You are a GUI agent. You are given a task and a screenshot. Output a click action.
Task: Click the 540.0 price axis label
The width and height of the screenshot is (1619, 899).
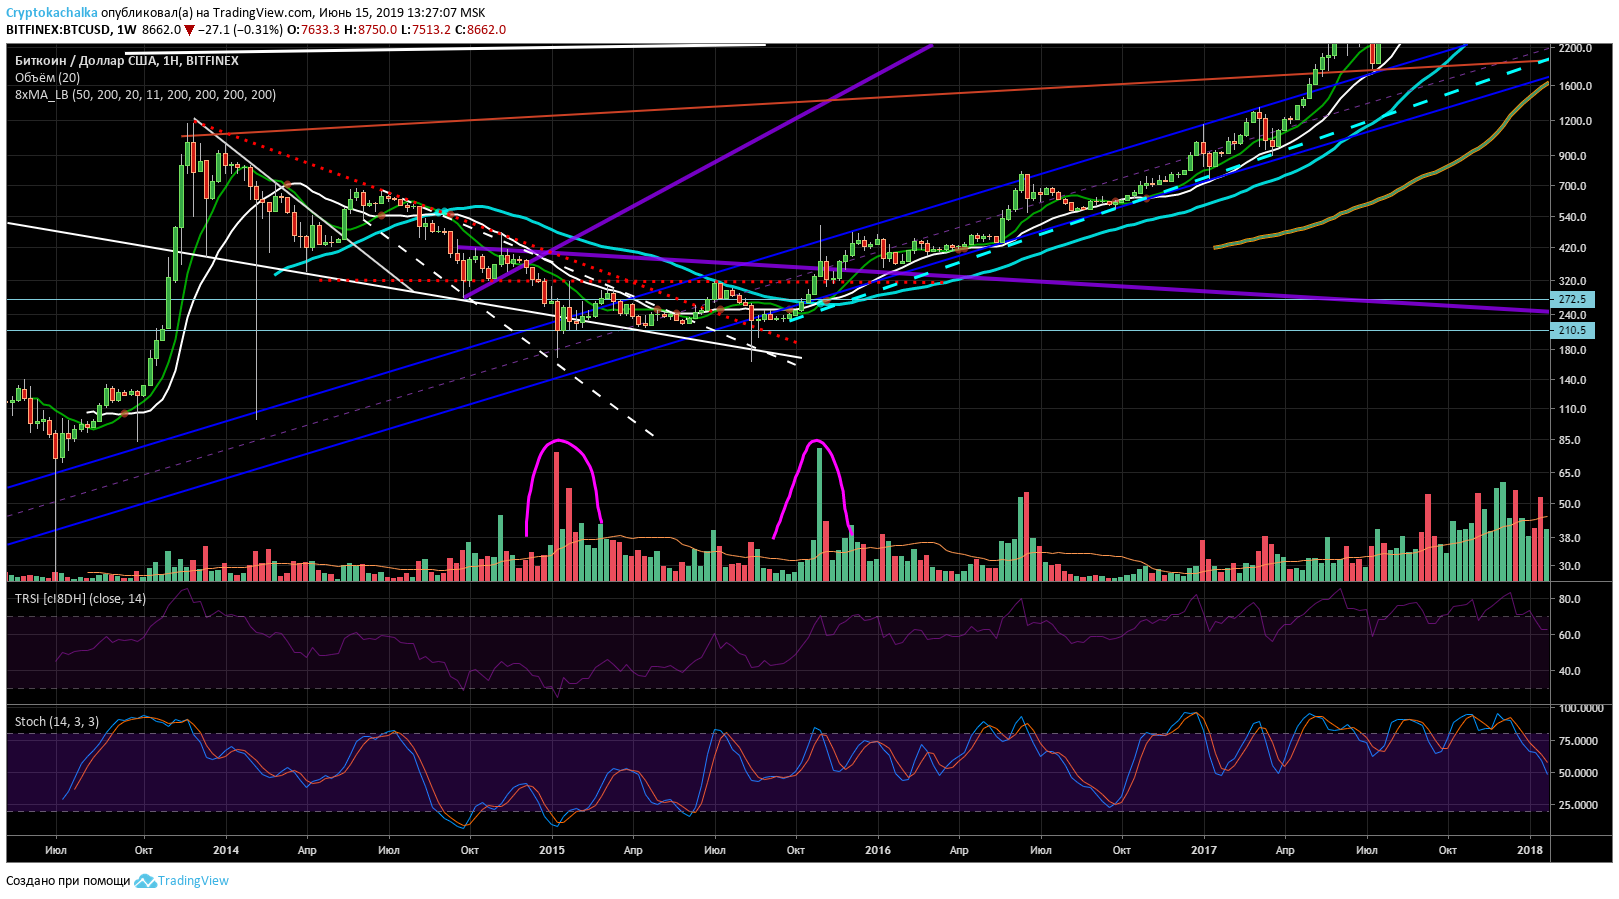(x=1573, y=217)
